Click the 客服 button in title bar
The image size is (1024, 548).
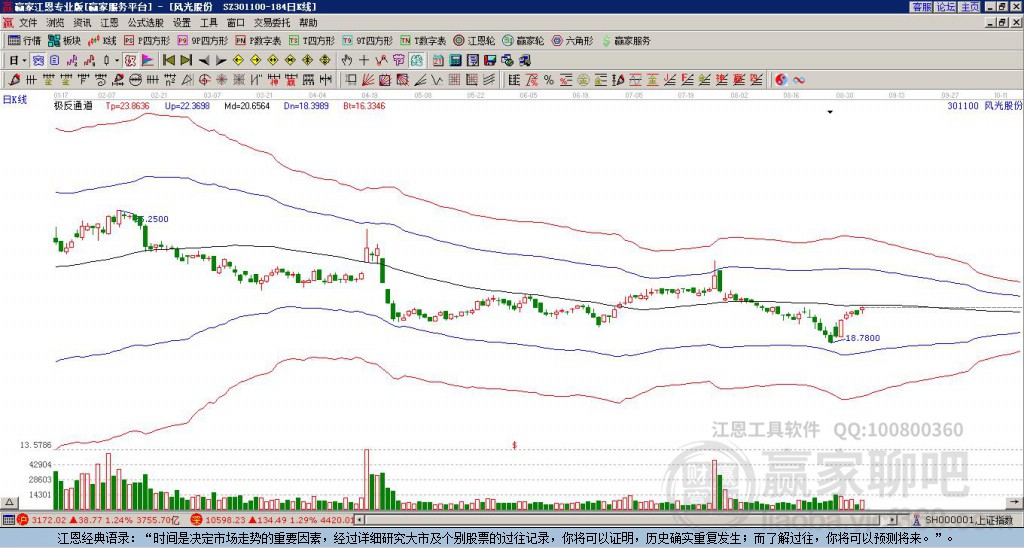[x=921, y=7]
